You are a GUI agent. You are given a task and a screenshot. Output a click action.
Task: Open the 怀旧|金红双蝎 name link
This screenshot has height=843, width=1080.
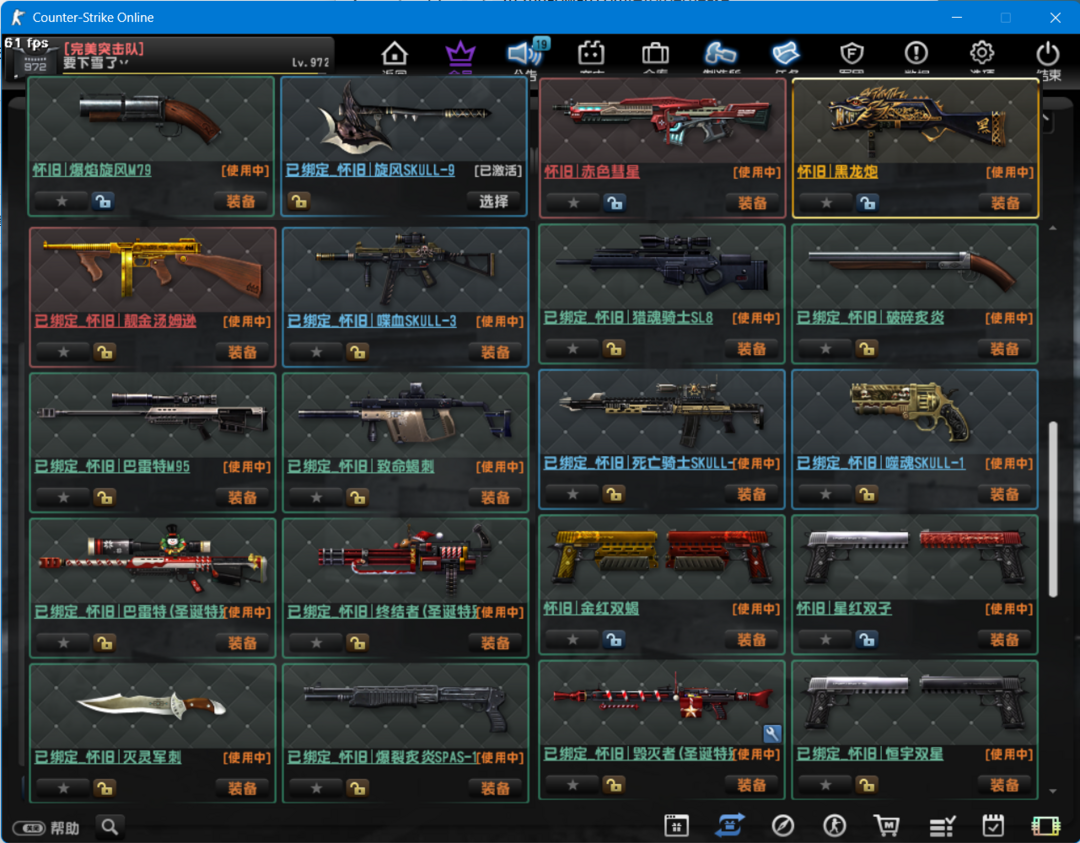pyautogui.click(x=591, y=608)
